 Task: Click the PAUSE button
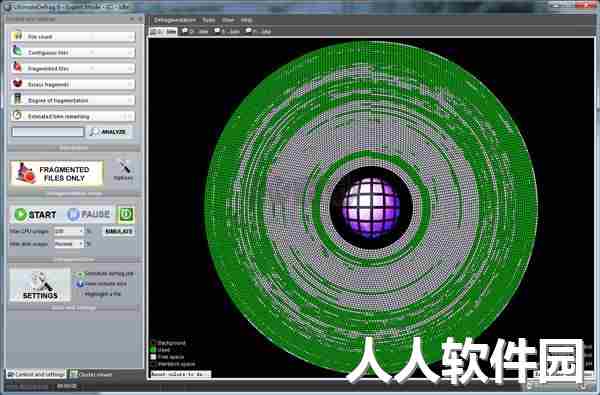click(x=89, y=214)
